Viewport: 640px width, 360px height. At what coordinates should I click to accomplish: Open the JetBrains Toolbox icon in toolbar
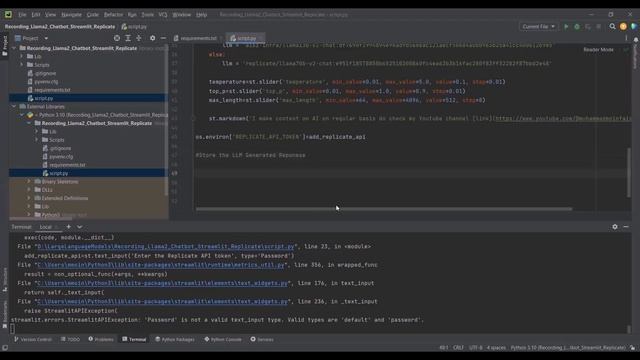click(633, 27)
